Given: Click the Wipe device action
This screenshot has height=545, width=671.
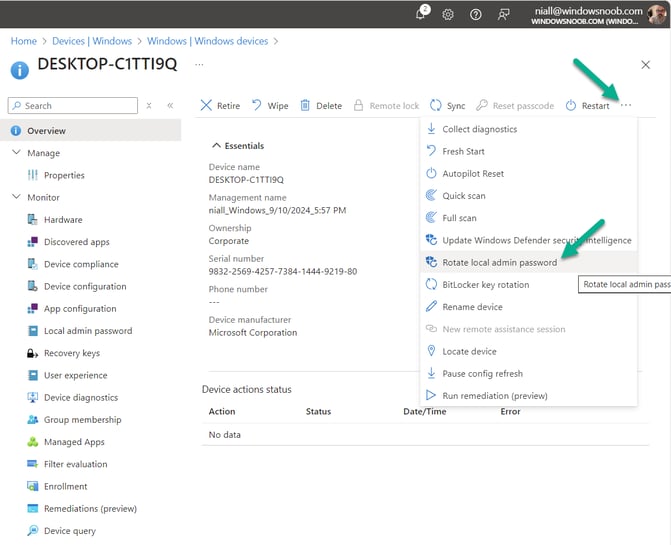Looking at the screenshot, I should [270, 105].
